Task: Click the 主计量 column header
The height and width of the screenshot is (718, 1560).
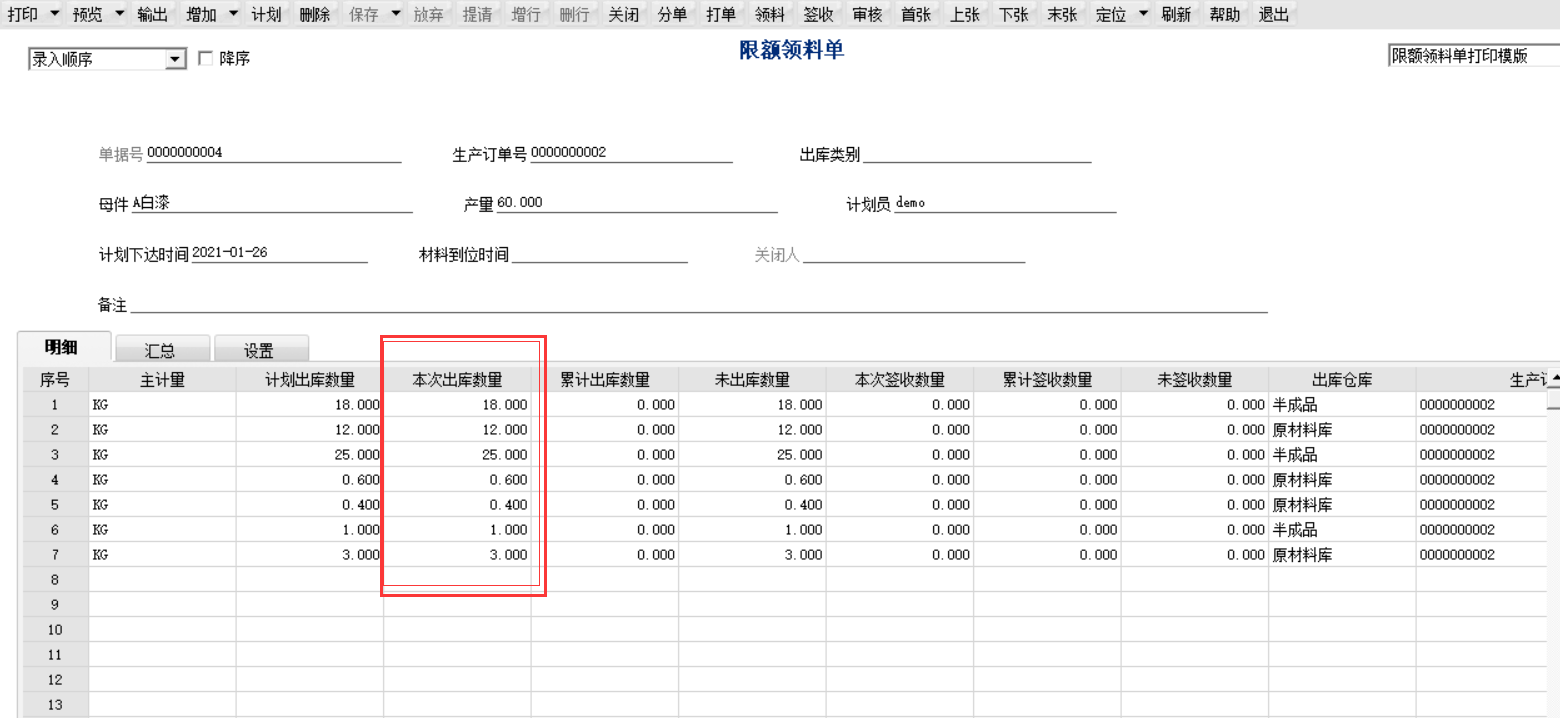Action: 163,380
